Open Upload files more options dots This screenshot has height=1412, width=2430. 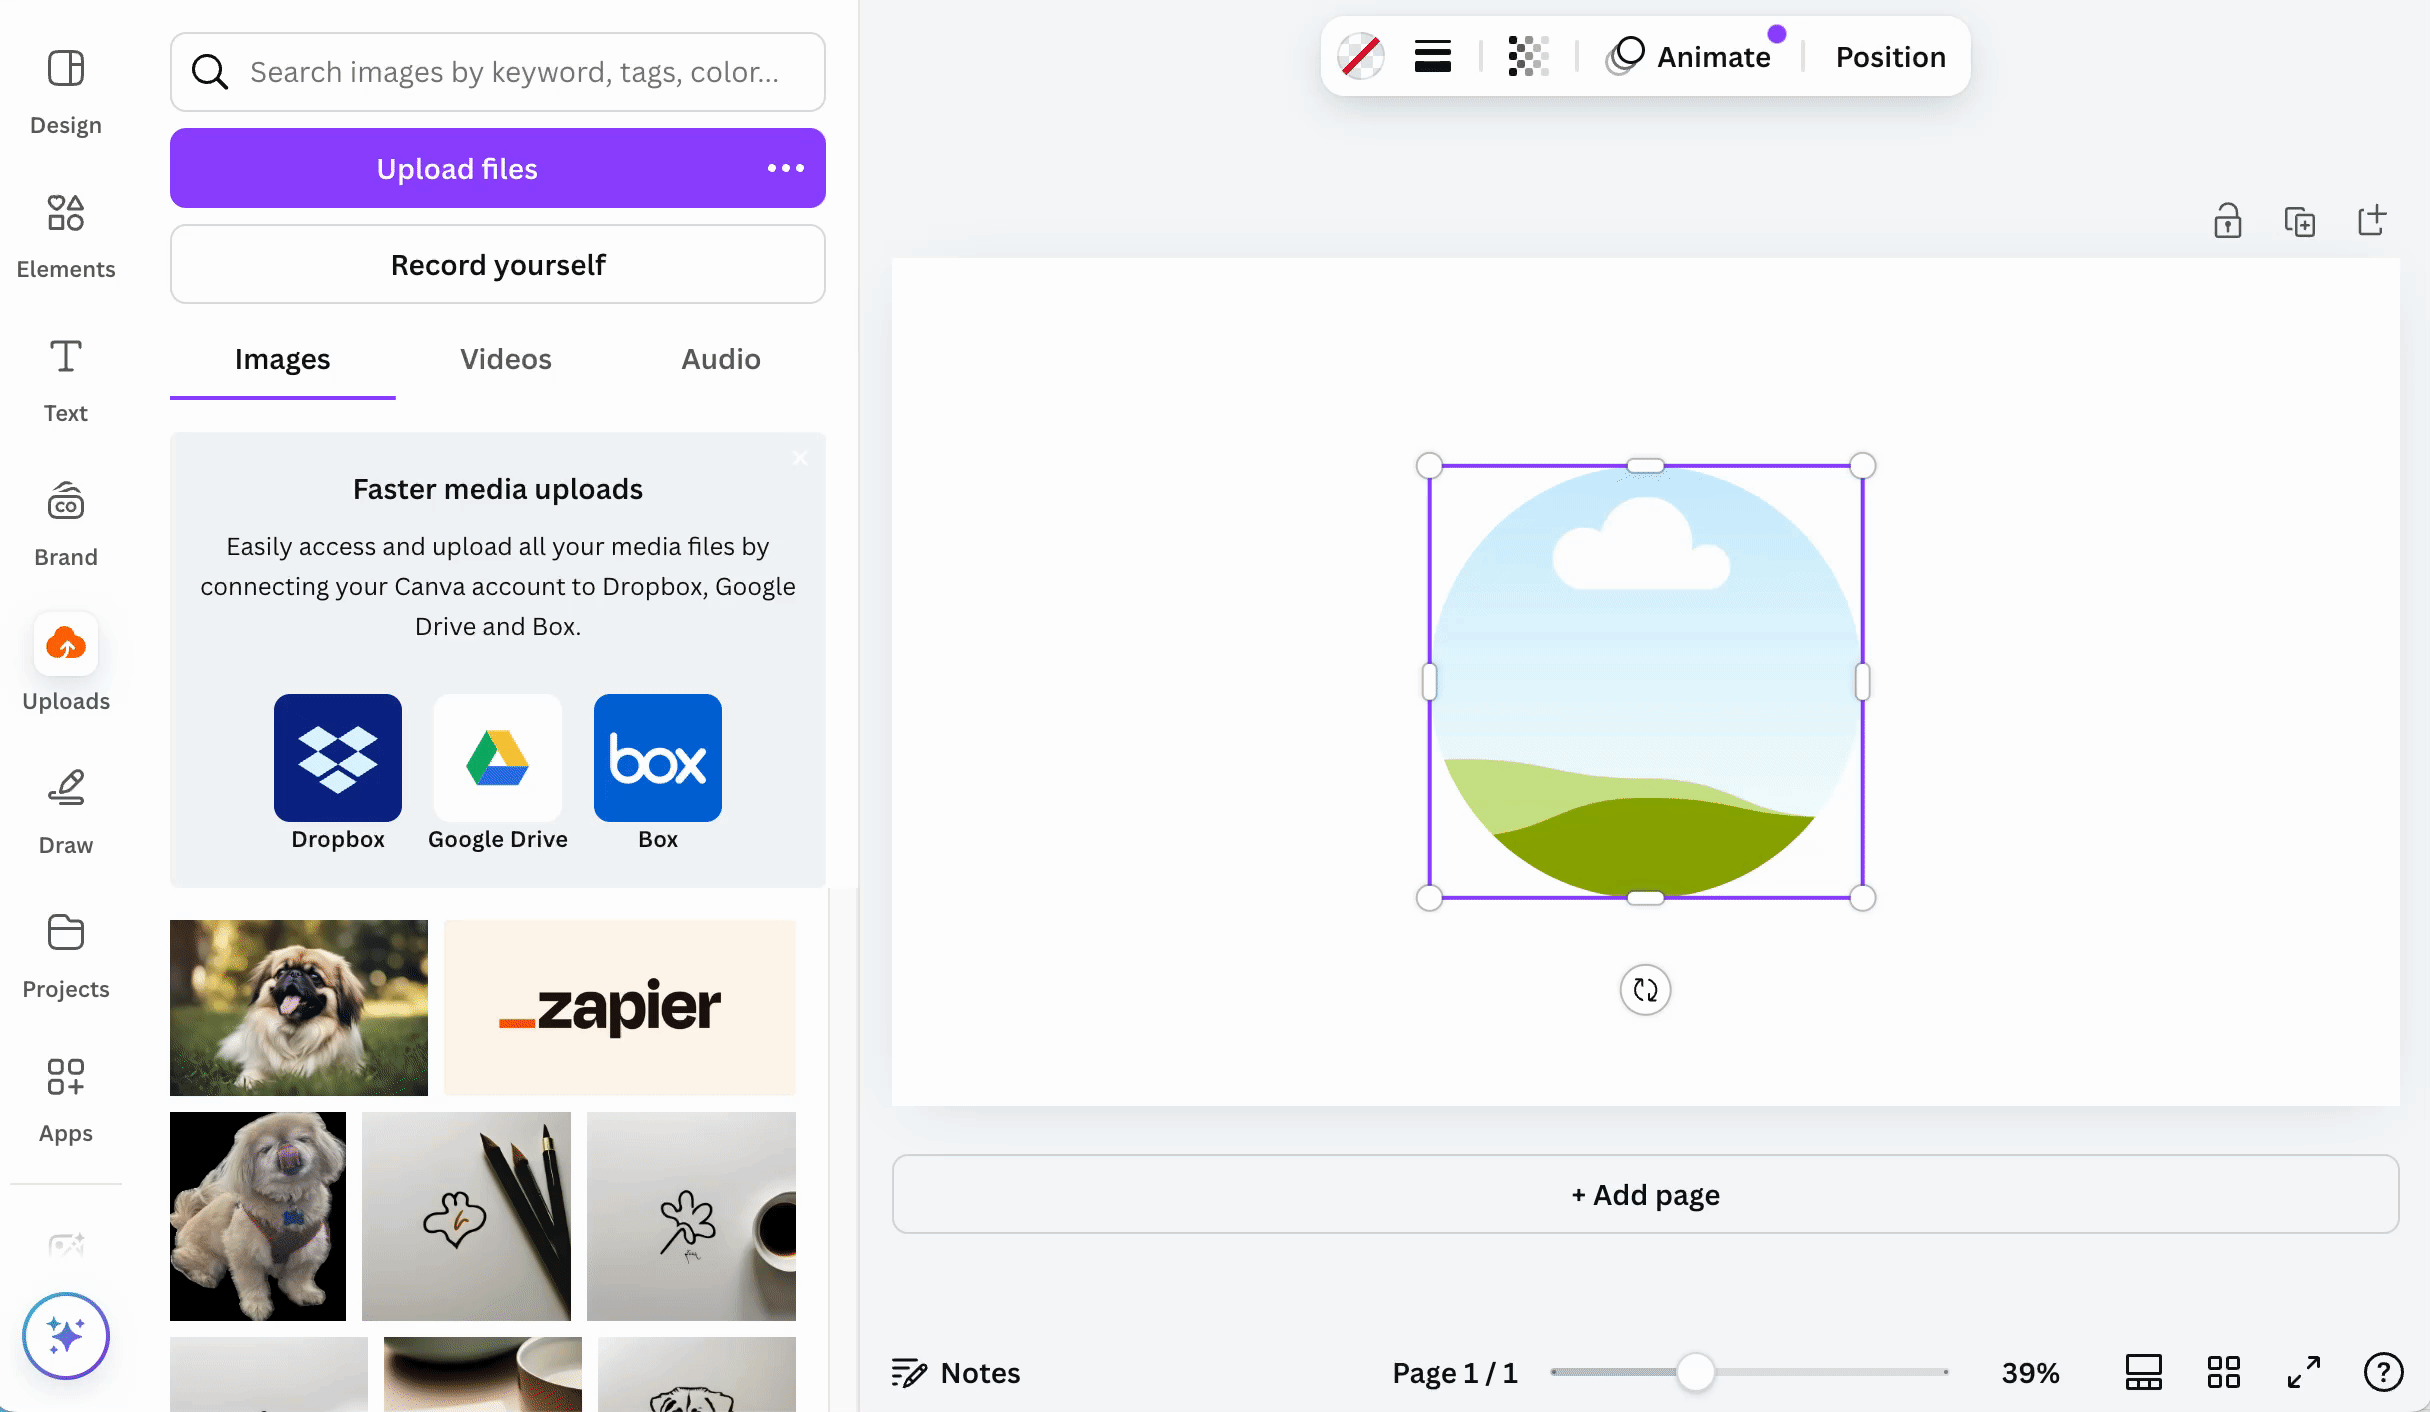coord(786,168)
